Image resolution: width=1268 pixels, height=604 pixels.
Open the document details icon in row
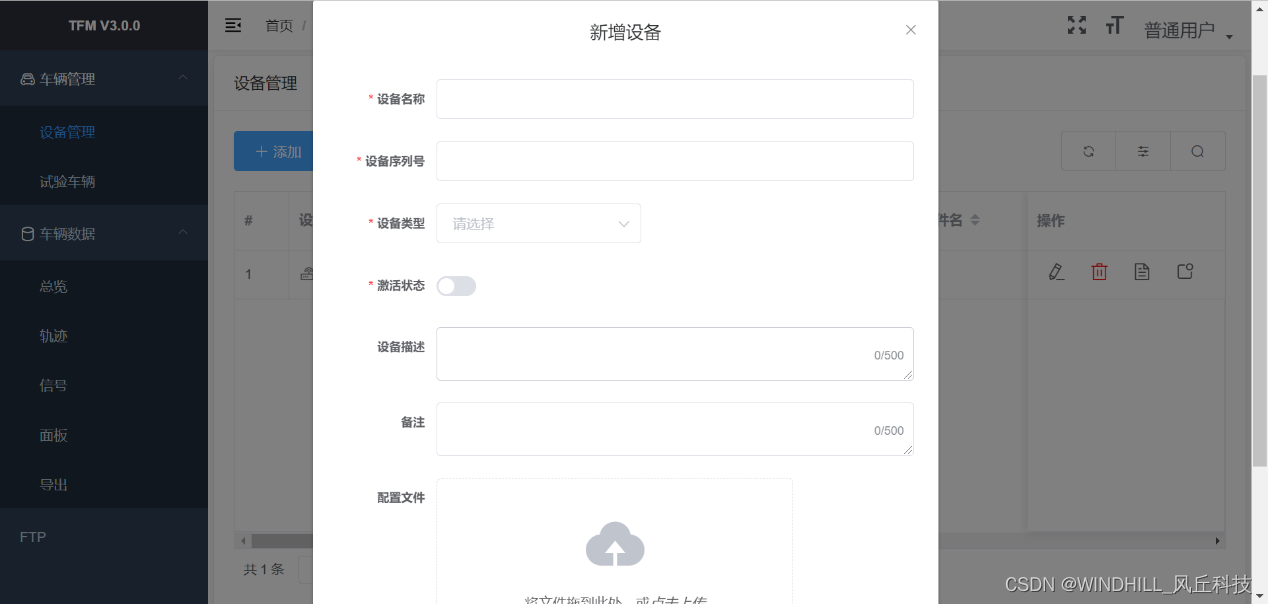[x=1142, y=271]
